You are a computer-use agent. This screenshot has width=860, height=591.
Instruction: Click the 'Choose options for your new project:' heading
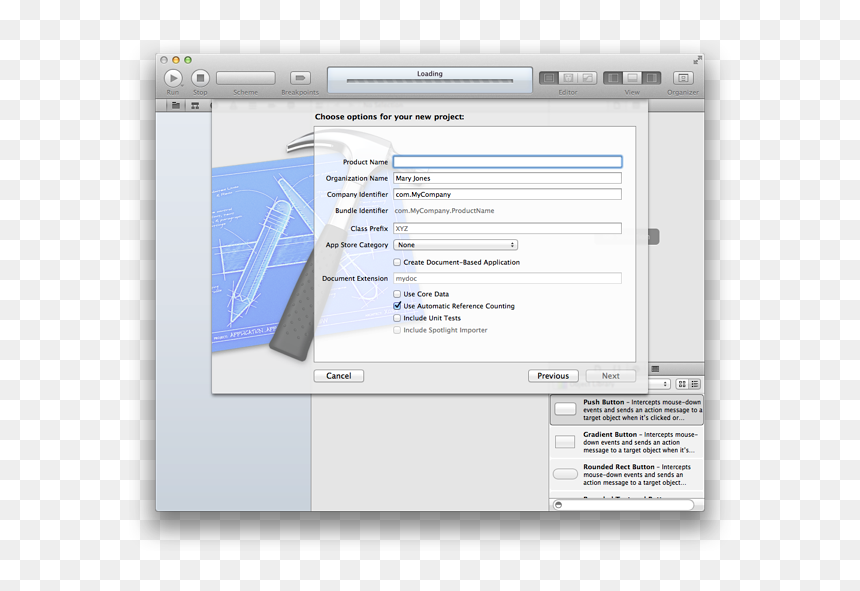tap(389, 117)
